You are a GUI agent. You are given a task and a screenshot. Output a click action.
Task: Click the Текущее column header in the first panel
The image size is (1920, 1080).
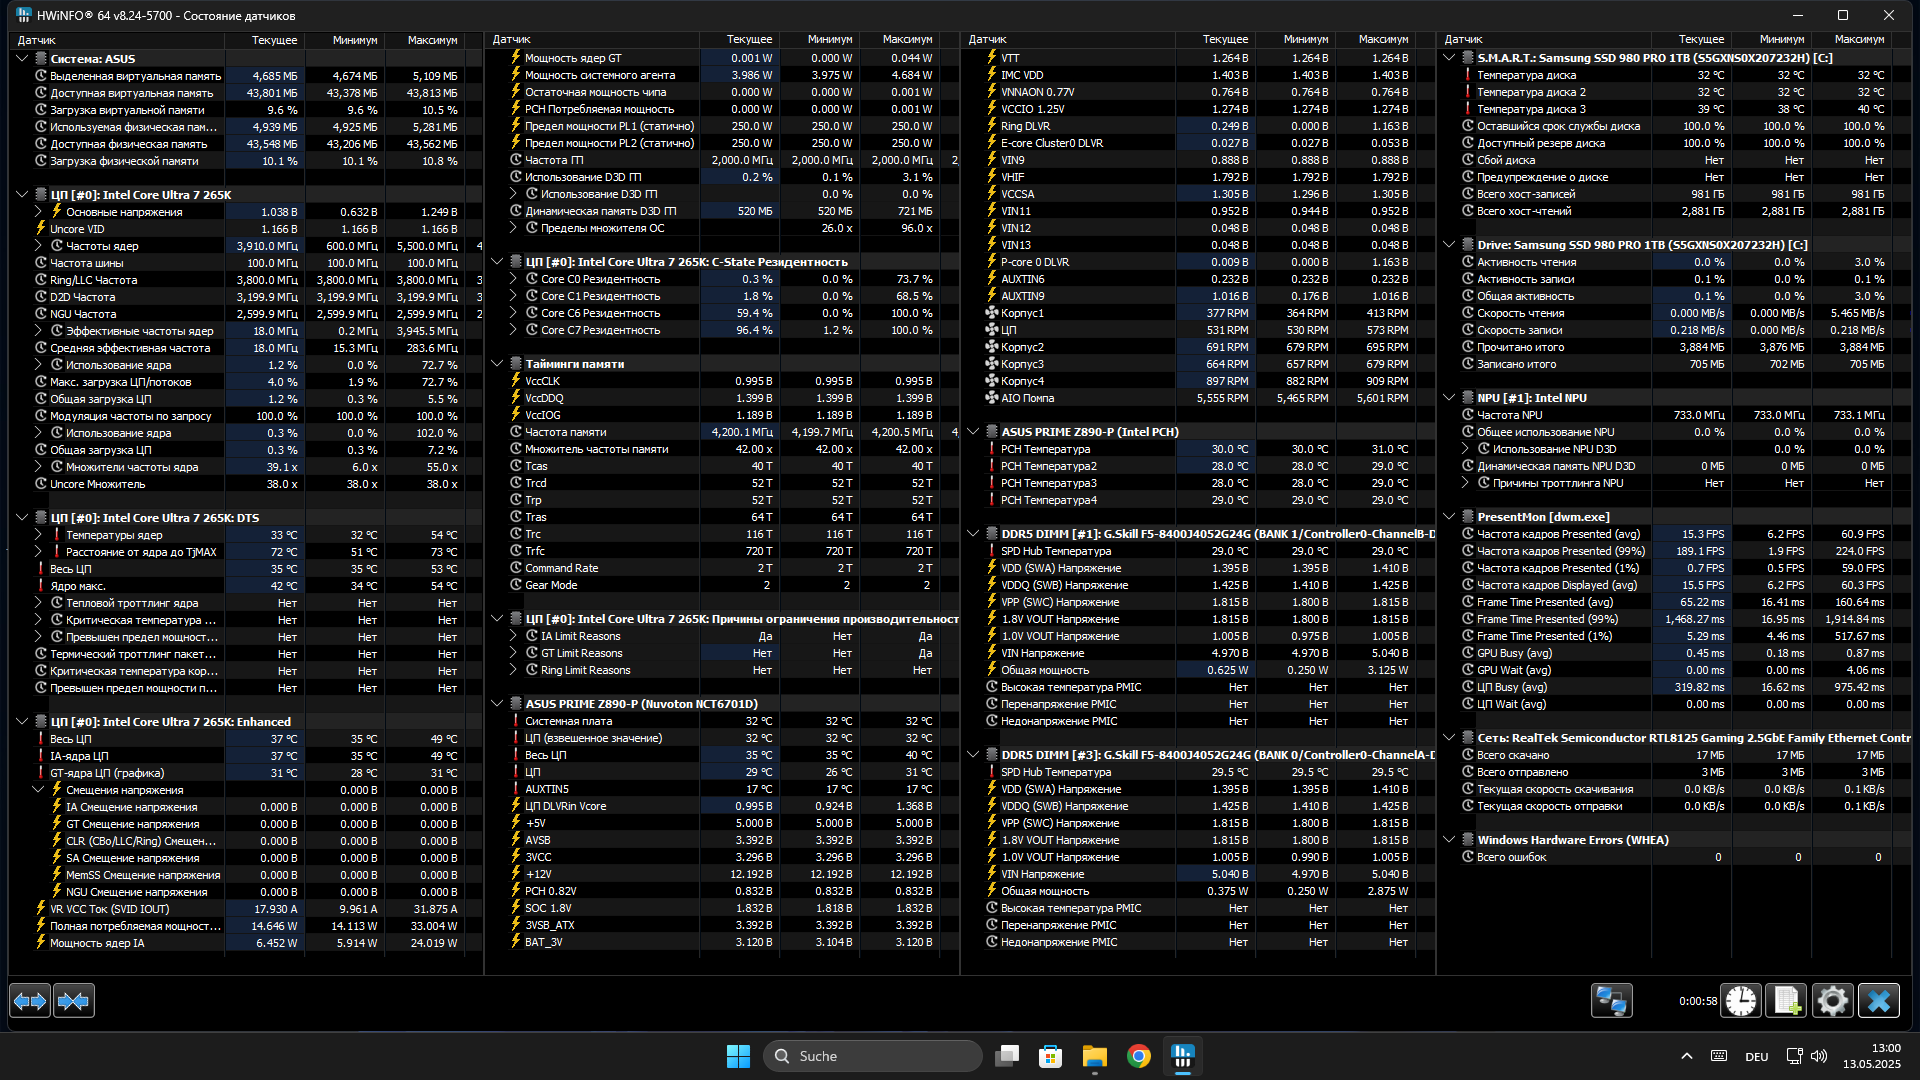pyautogui.click(x=274, y=40)
